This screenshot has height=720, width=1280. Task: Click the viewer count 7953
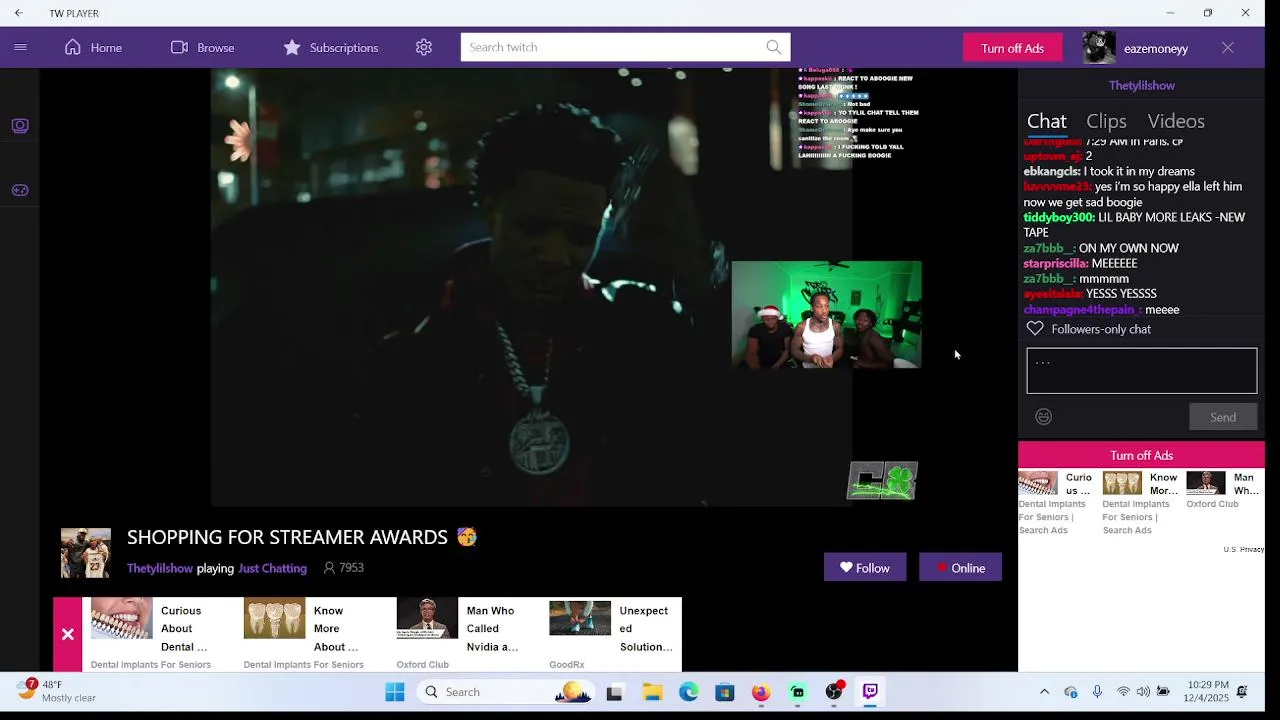343,568
